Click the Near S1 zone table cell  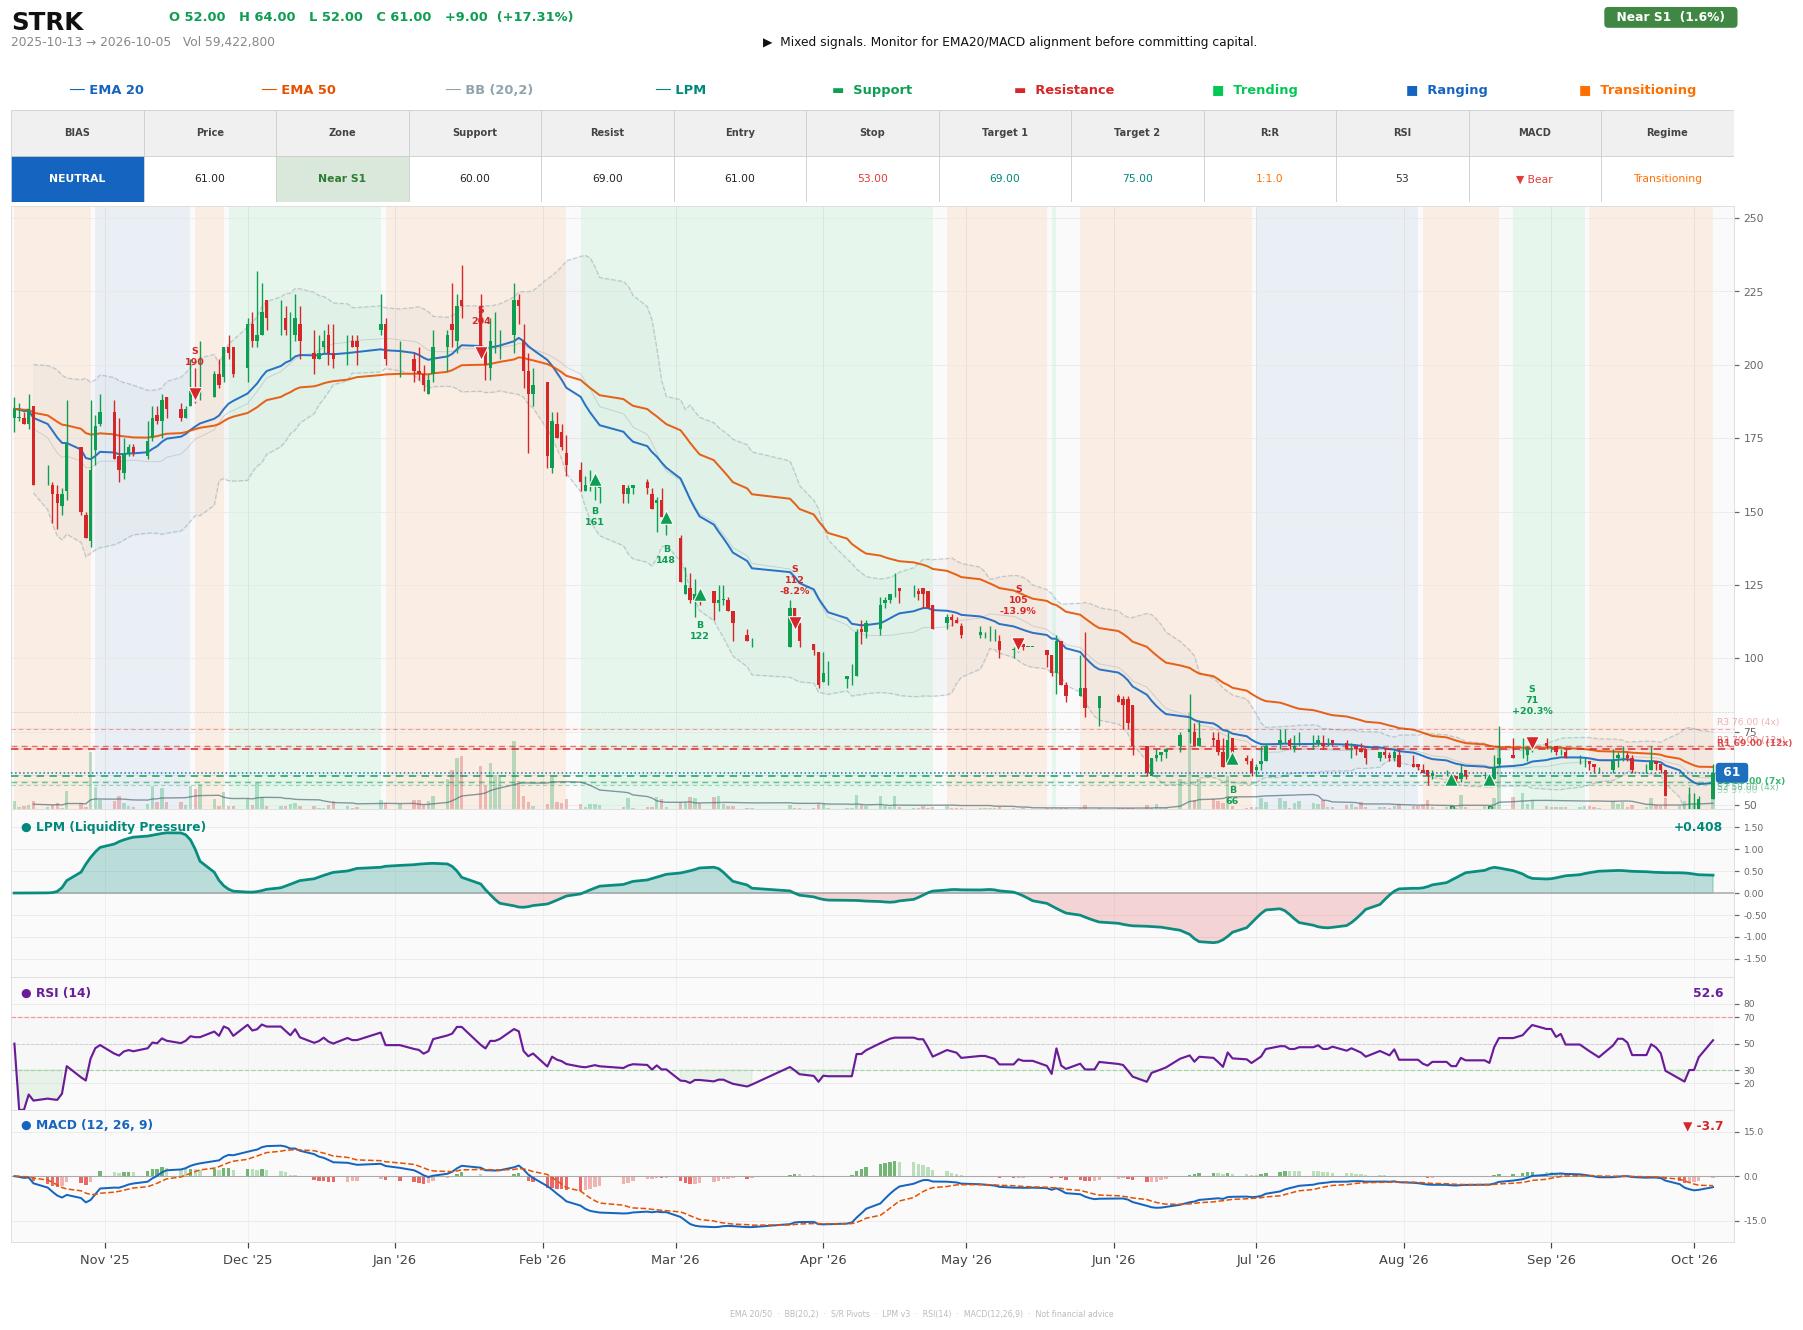point(342,179)
